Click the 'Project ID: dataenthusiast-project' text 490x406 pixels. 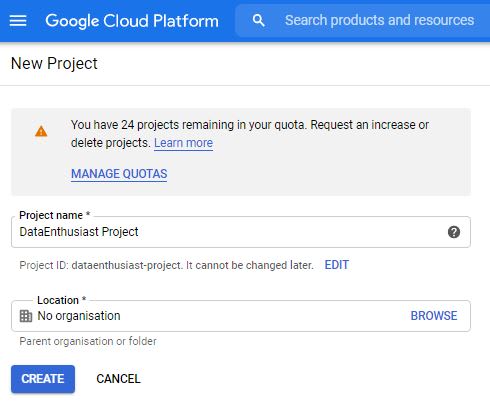(x=101, y=265)
